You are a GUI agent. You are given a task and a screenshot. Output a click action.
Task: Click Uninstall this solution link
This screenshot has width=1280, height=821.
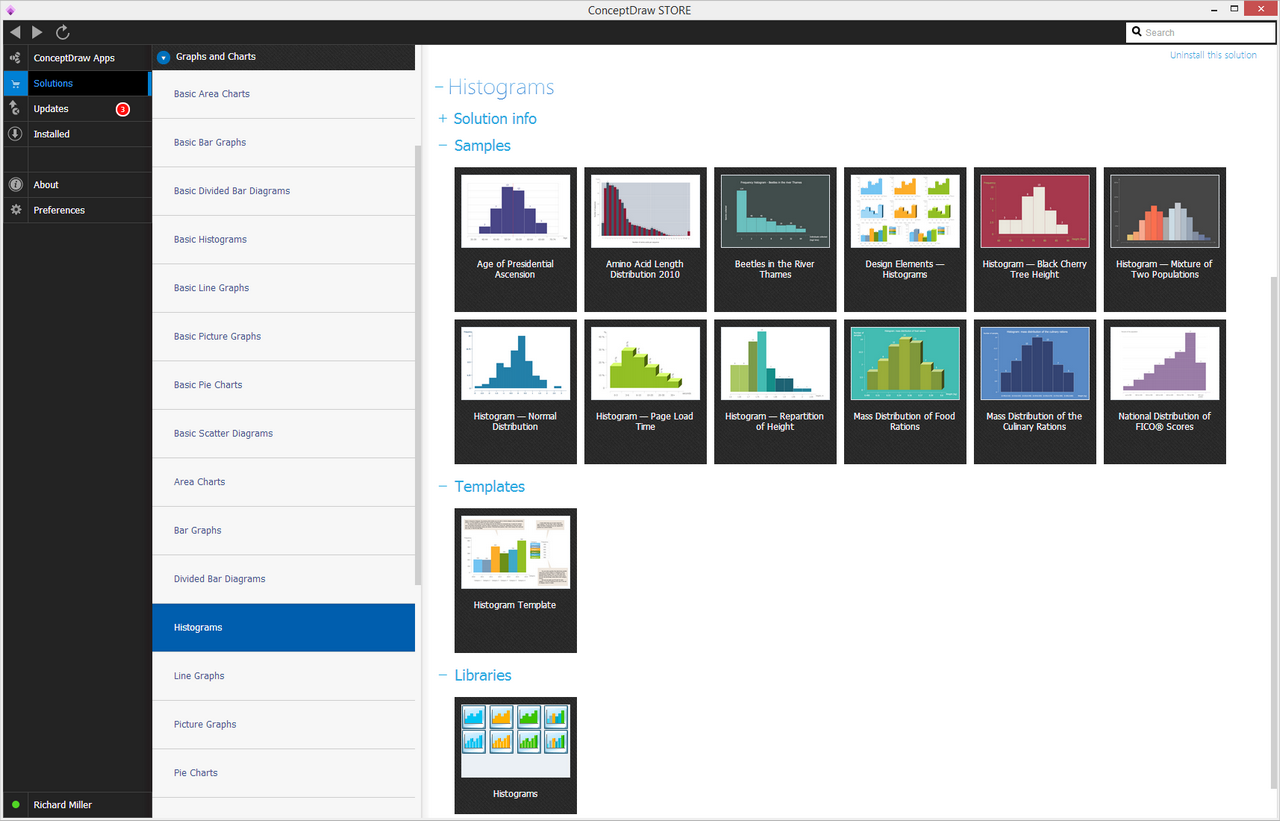tap(1213, 55)
